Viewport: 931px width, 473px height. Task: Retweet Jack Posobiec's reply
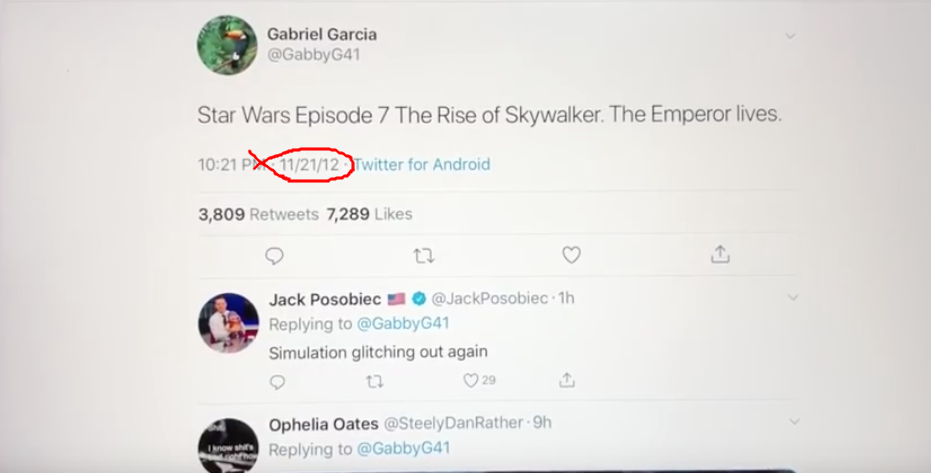coord(374,381)
